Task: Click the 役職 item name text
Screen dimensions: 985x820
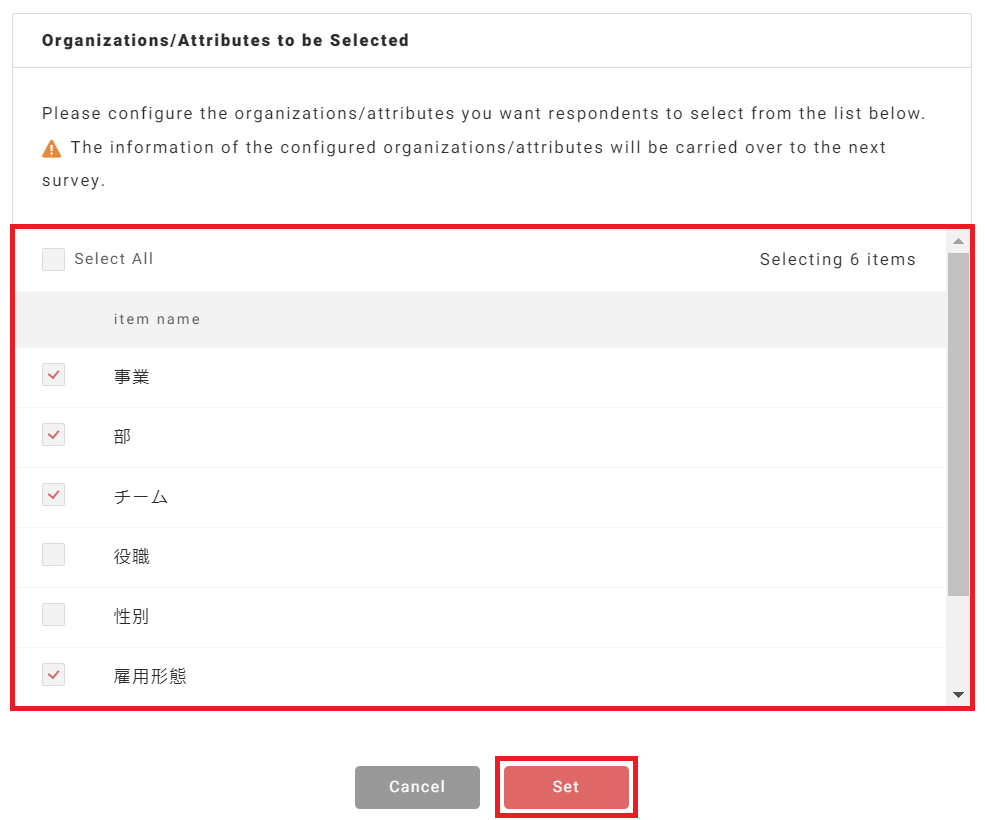Action: pos(132,557)
